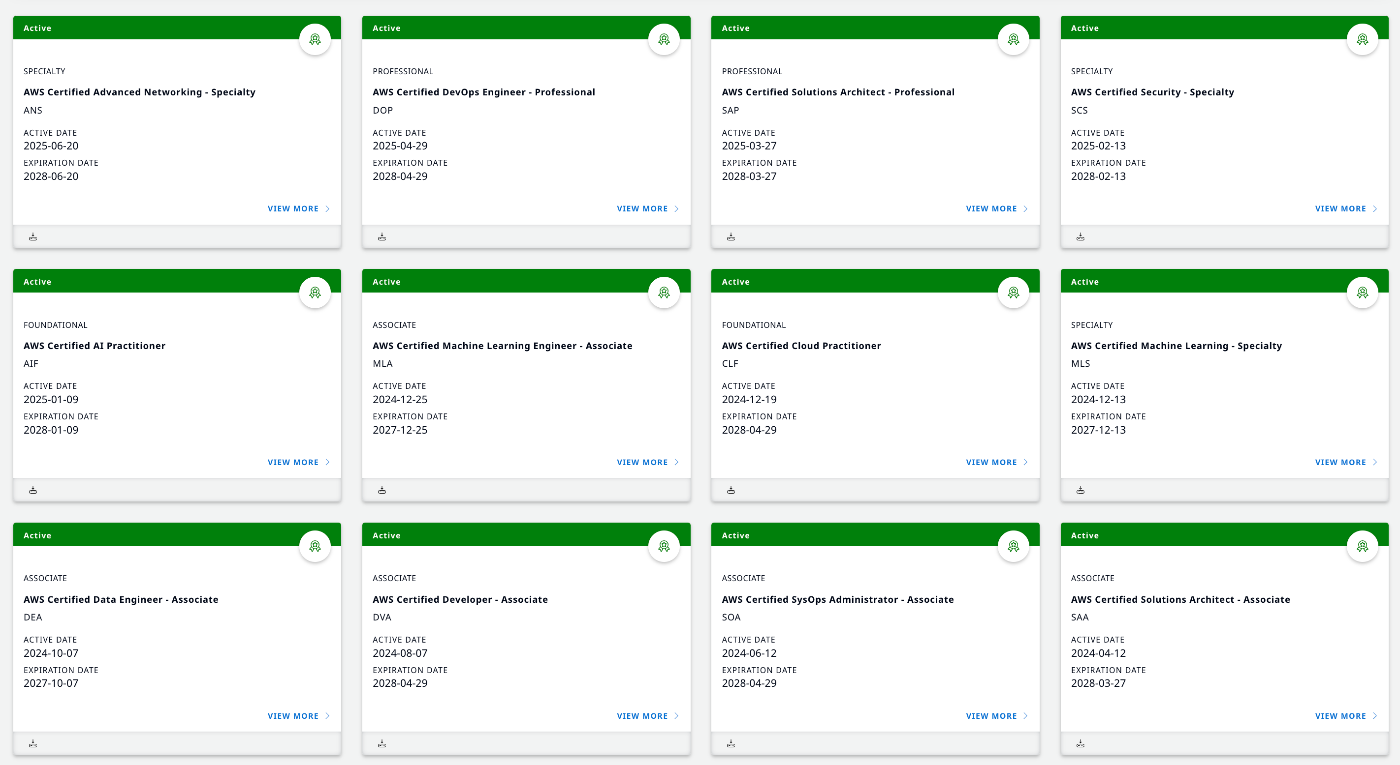1400x765 pixels.
Task: Click title AWS Certified Solutions Architect - Associate
Action: [x=1181, y=600]
